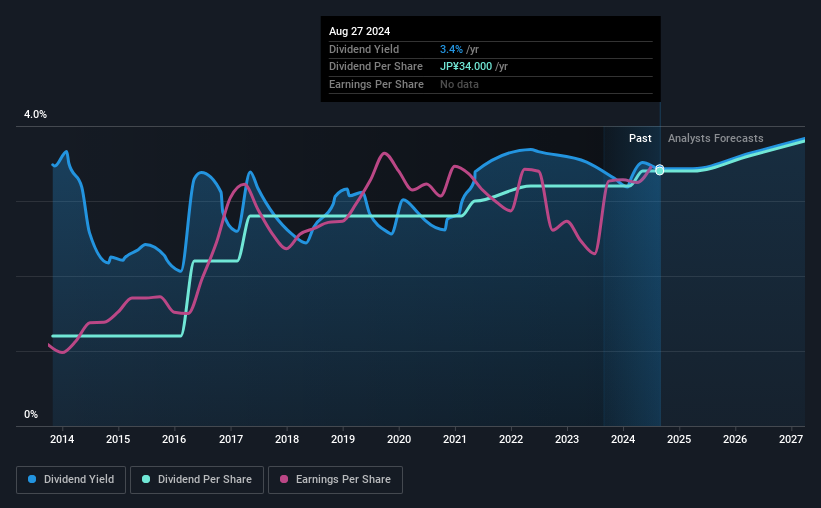
Task: Click the 0% y-axis label
Action: coord(31,414)
